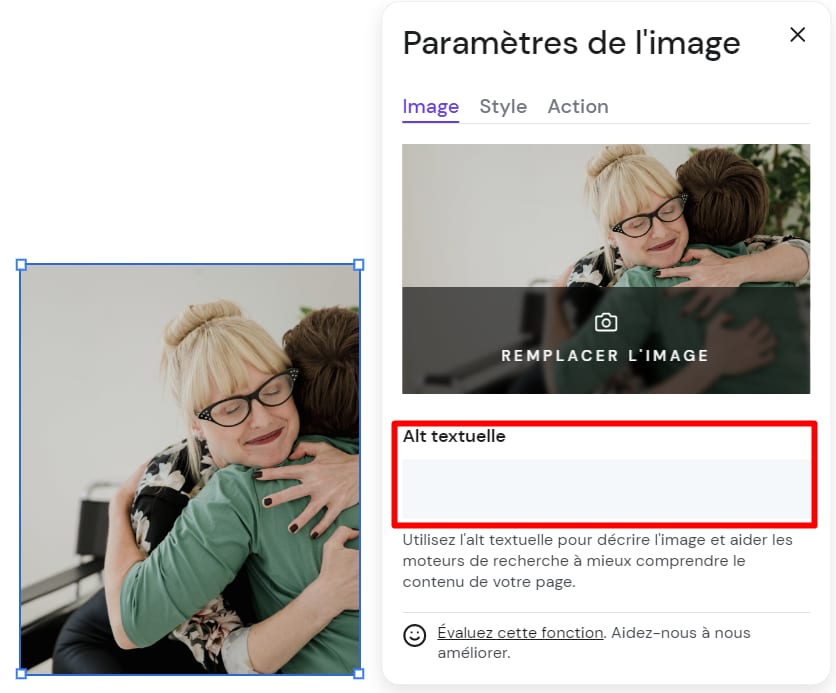Select the top-right resize handle of image
Viewport: 836px width, 693px height.
coord(359,264)
